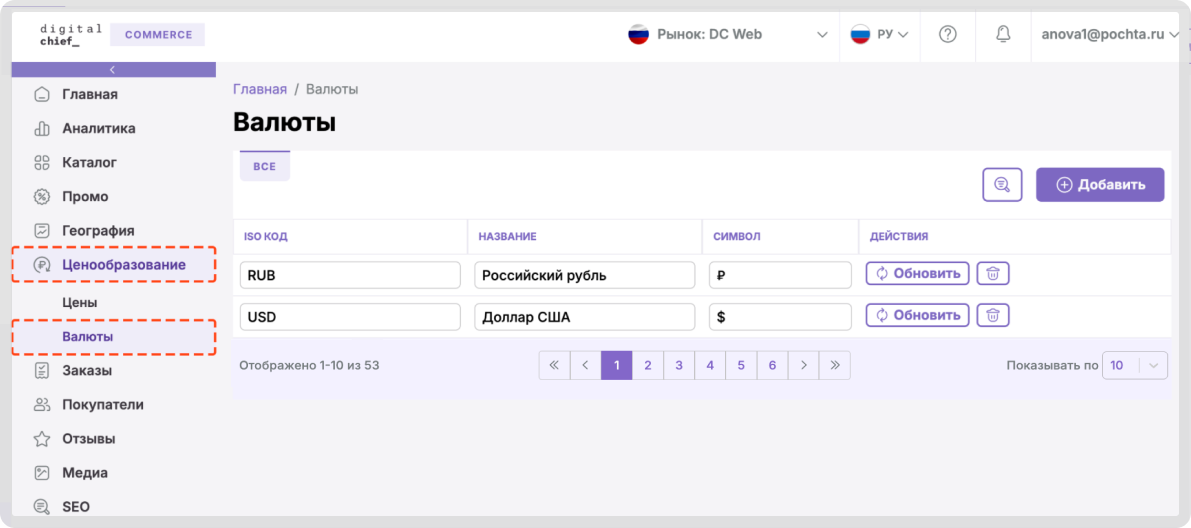The width and height of the screenshot is (1191, 528).
Task: Open the anova1@pochta.ru account menu
Action: 1110,34
